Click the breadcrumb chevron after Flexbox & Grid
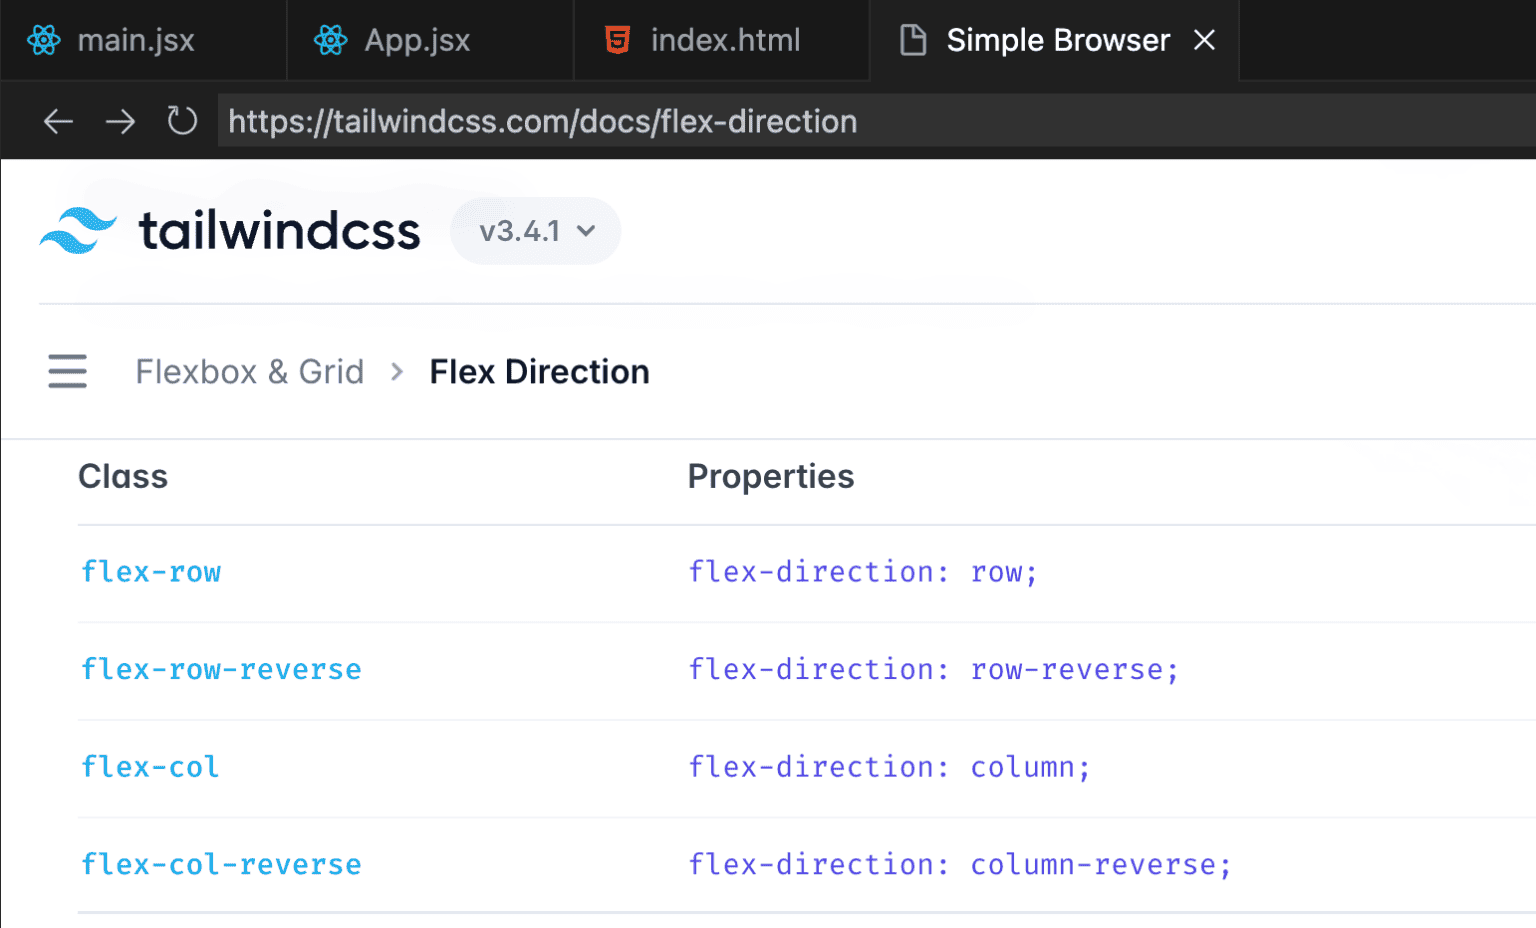 pos(397,372)
